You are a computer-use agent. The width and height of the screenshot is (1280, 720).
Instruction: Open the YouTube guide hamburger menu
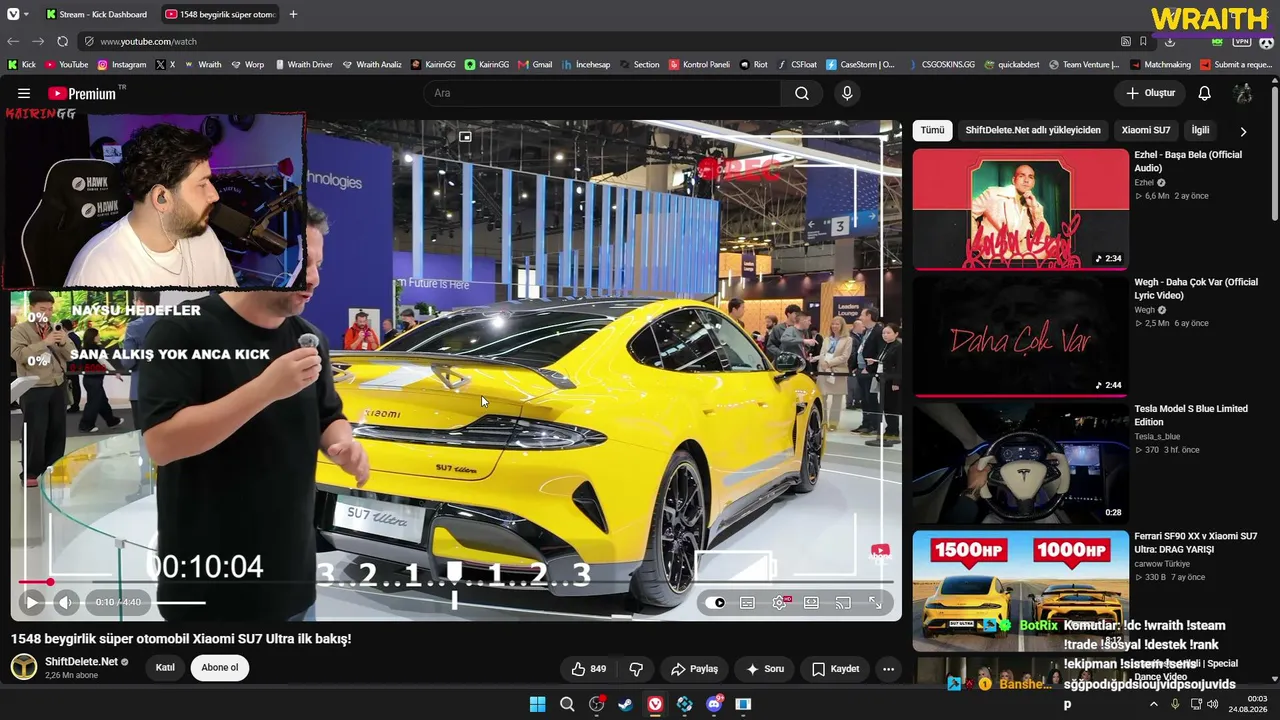[24, 93]
